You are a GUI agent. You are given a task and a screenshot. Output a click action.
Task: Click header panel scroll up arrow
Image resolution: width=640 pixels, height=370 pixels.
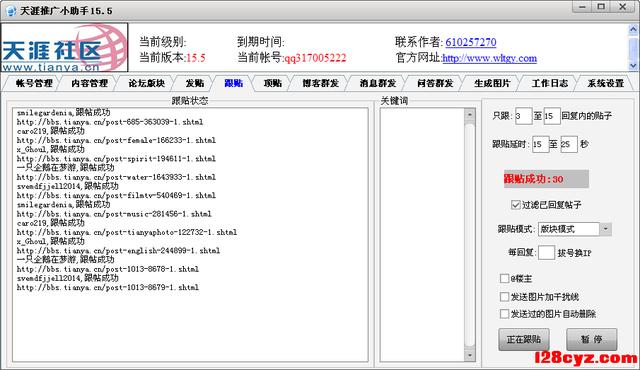click(x=633, y=29)
